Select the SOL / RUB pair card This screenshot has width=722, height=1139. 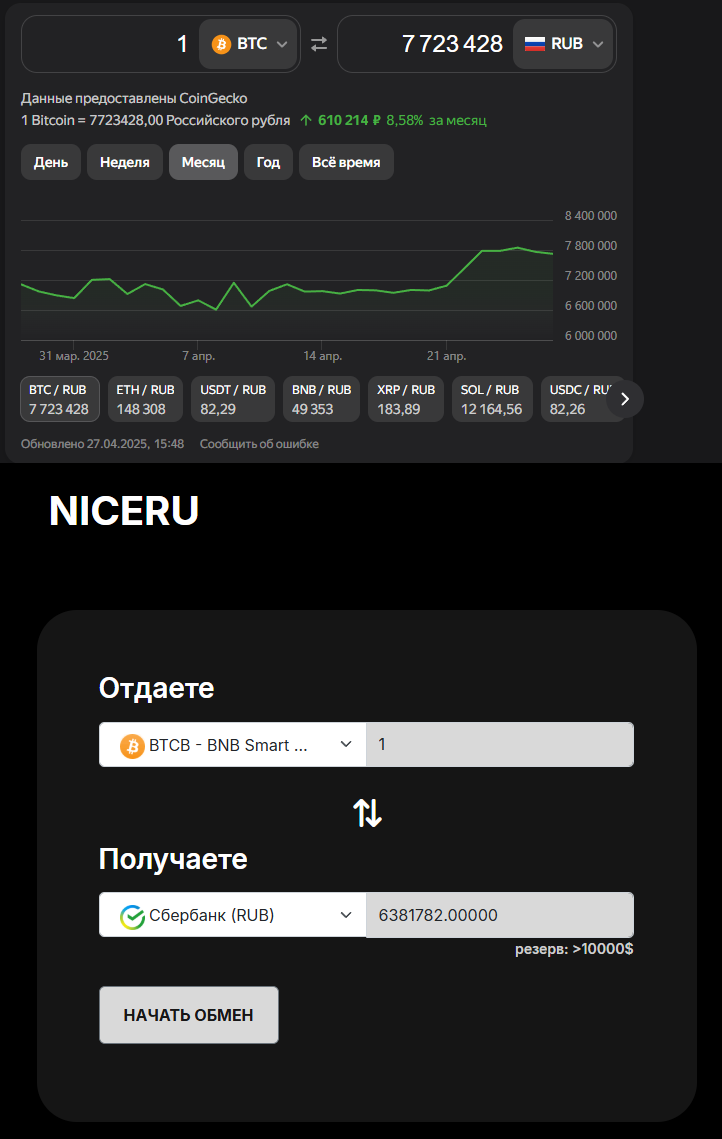click(x=492, y=399)
